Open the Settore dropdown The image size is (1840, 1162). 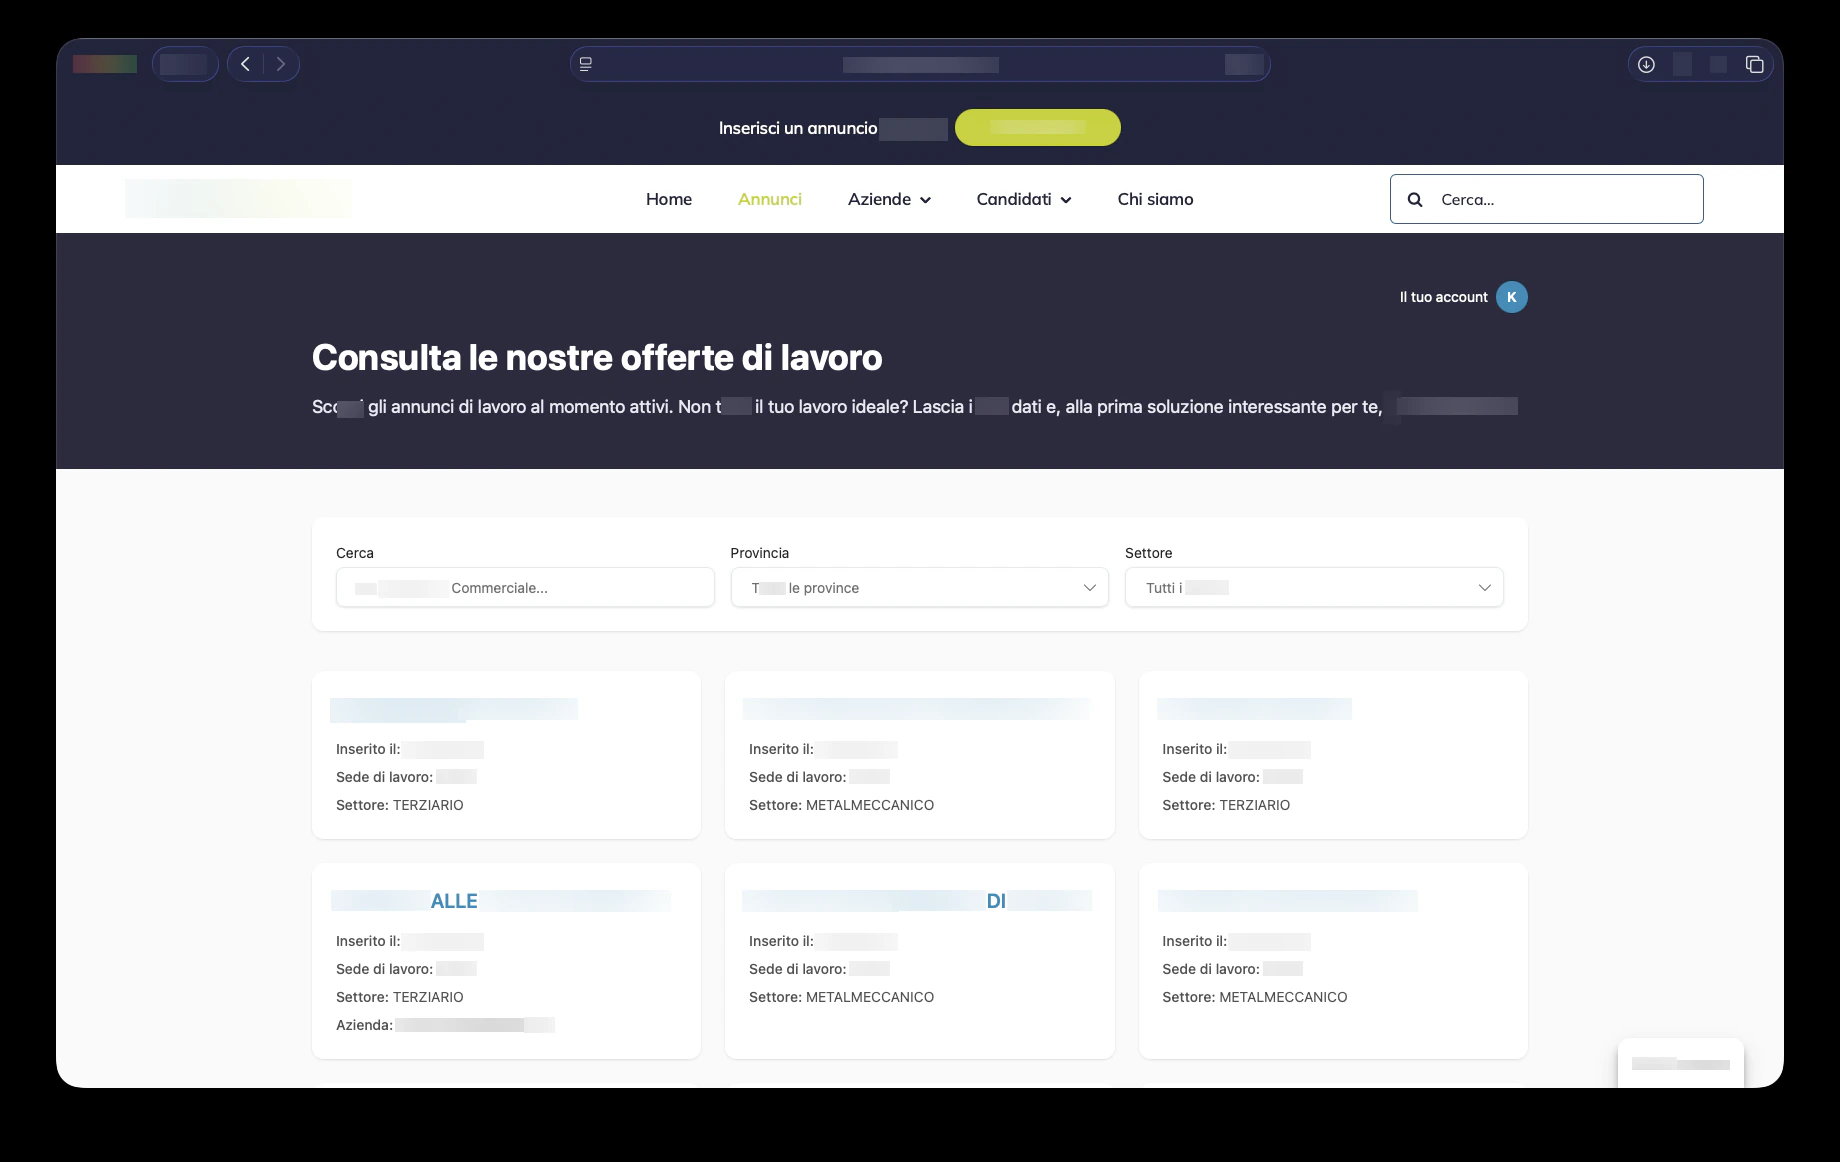tap(1314, 587)
